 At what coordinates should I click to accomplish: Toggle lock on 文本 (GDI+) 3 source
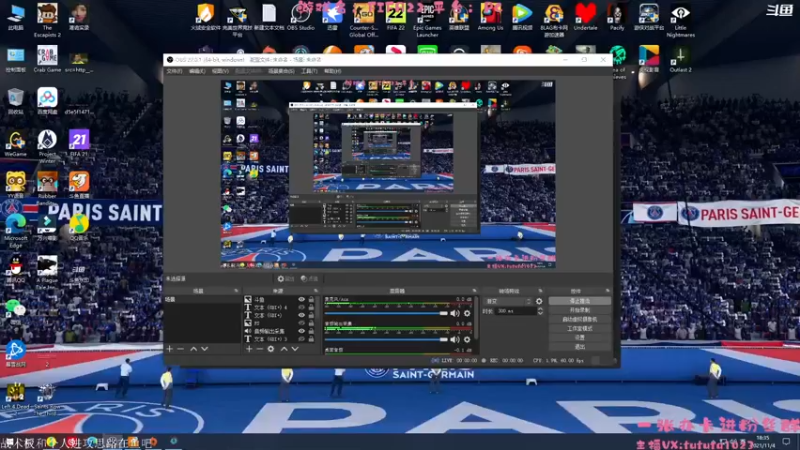pos(311,339)
